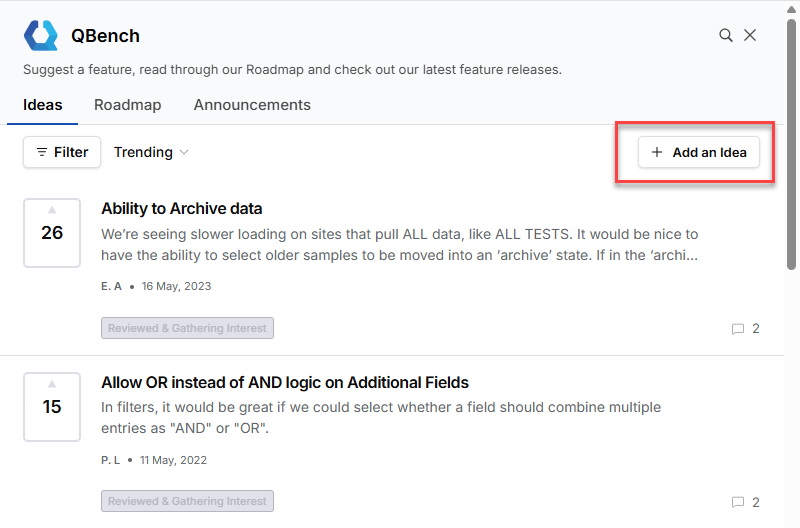This screenshot has height=528, width=800.
Task: Open comments on Allow OR logic idea
Action: point(745,502)
